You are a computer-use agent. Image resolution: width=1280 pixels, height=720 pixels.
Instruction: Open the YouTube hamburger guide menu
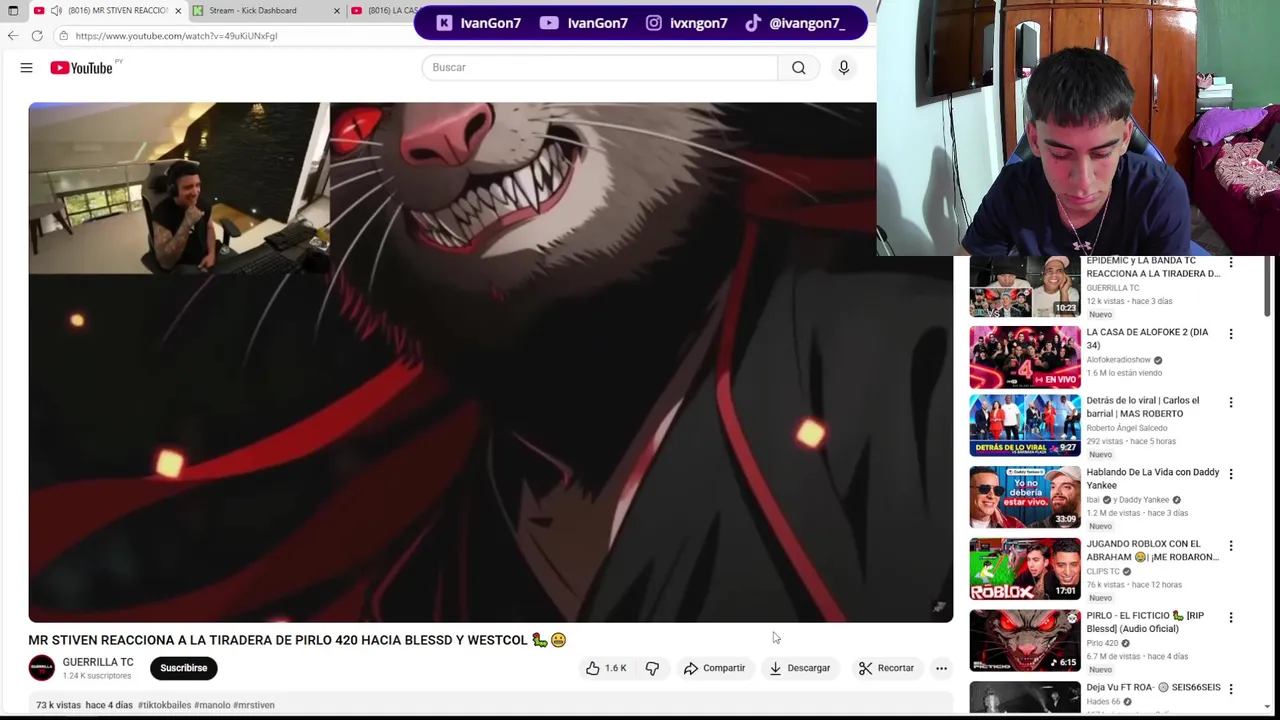point(26,68)
